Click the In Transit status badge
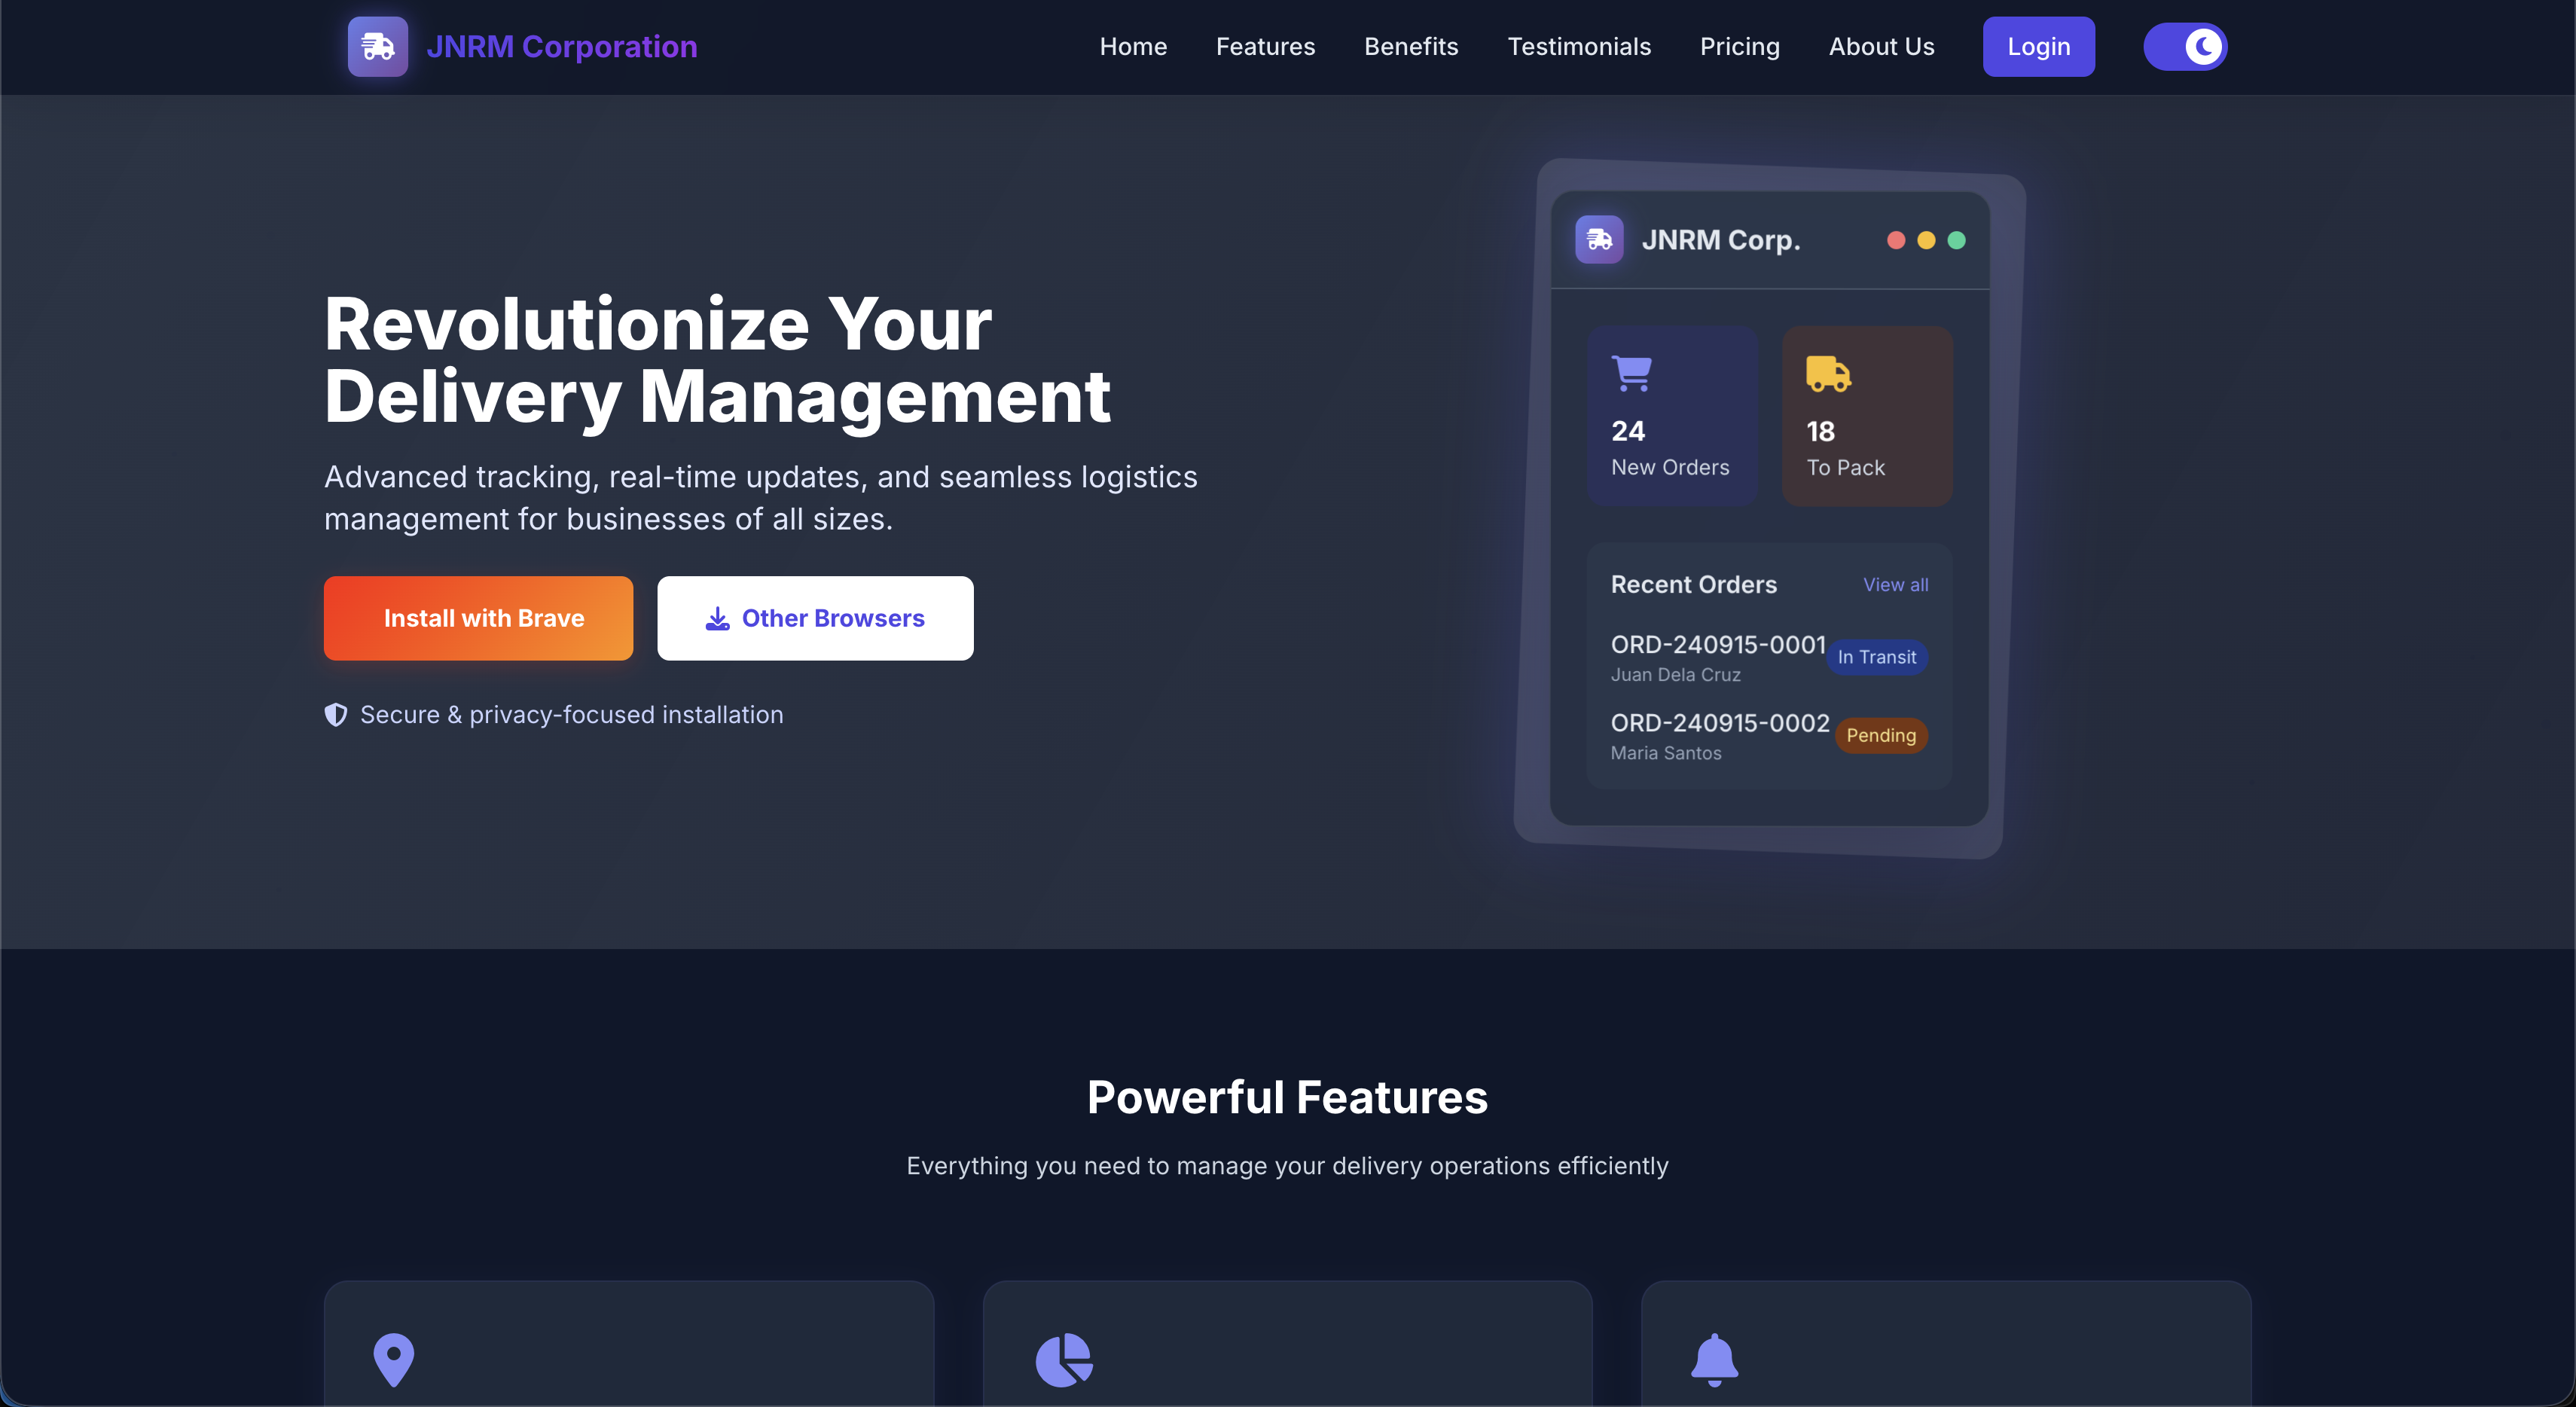The width and height of the screenshot is (2576, 1407). [1876, 657]
